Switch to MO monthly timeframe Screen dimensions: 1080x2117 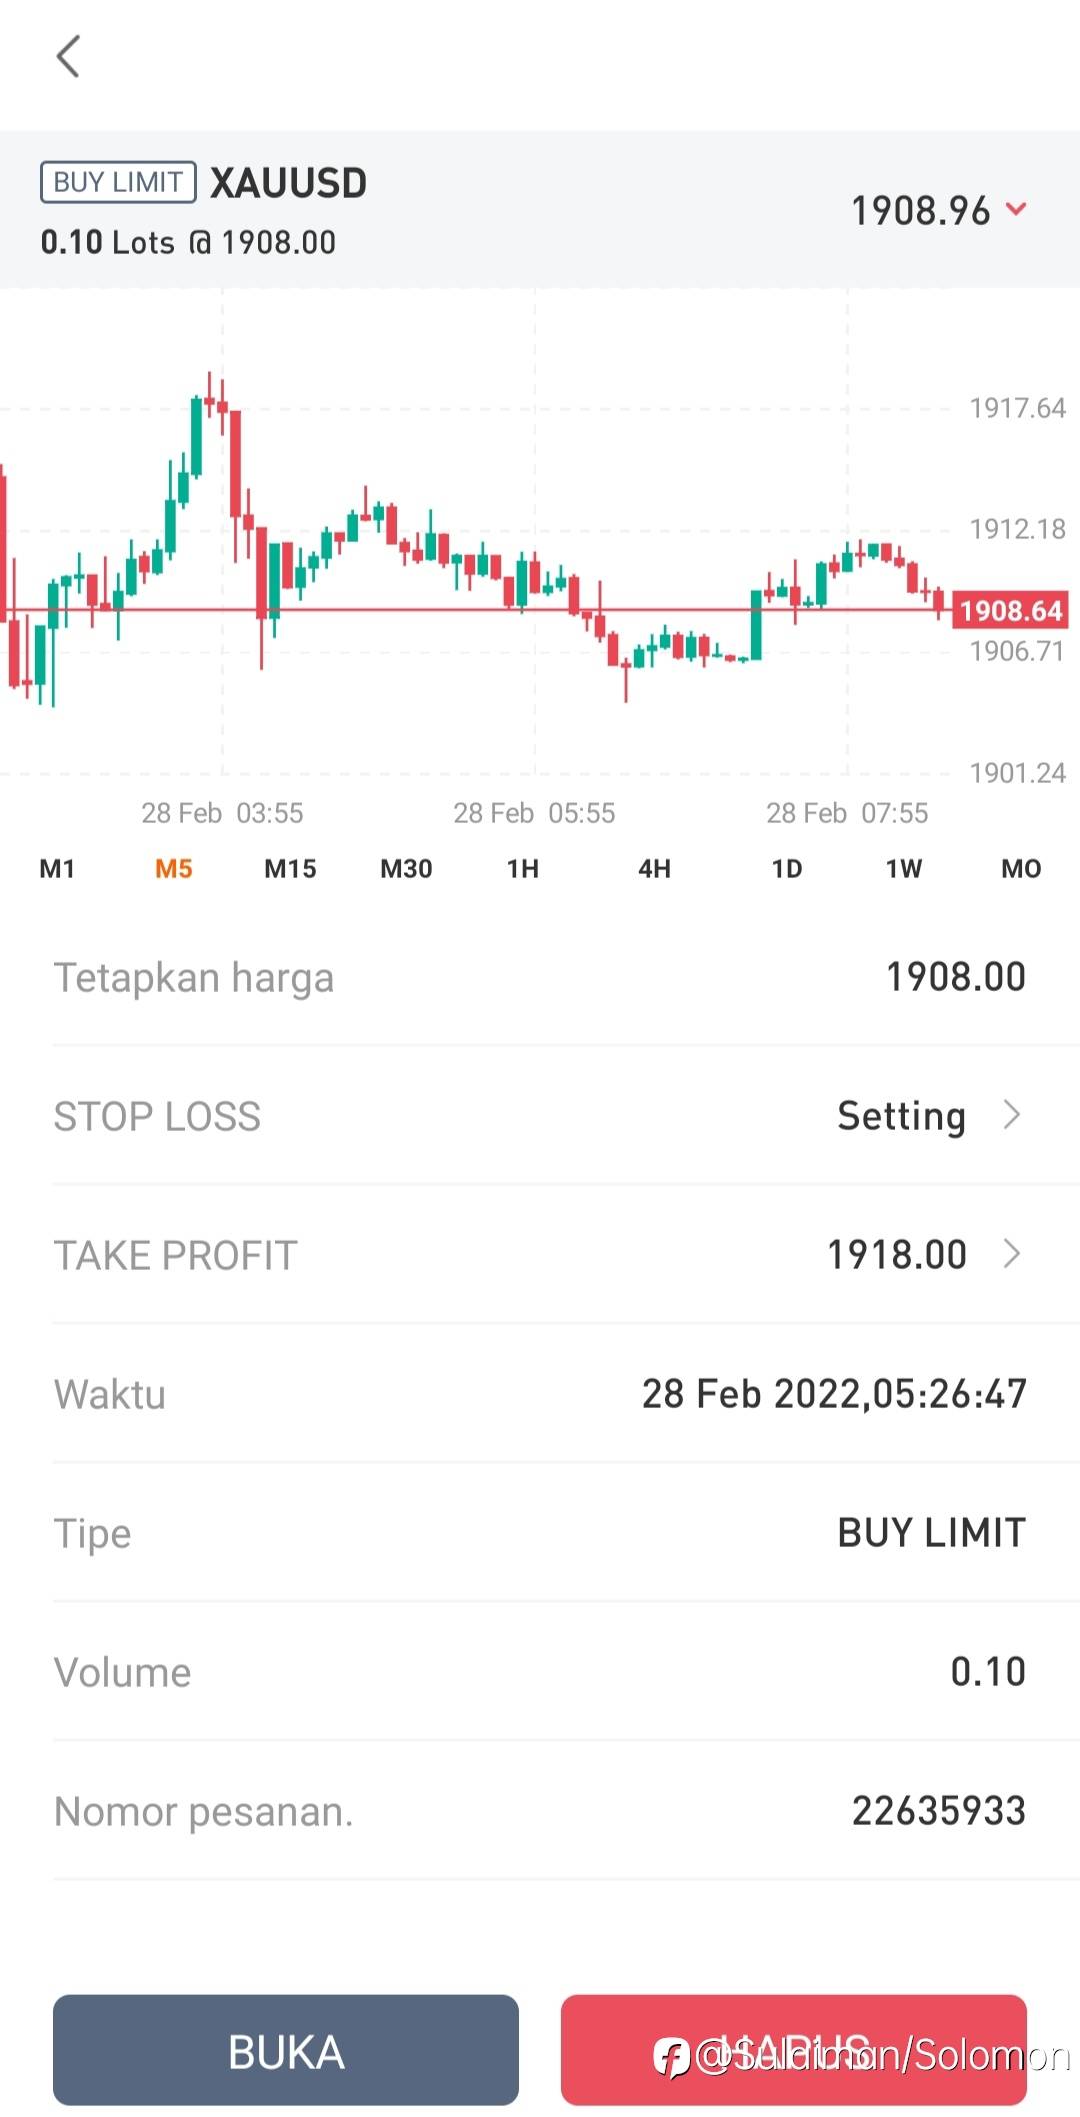coord(1021,868)
